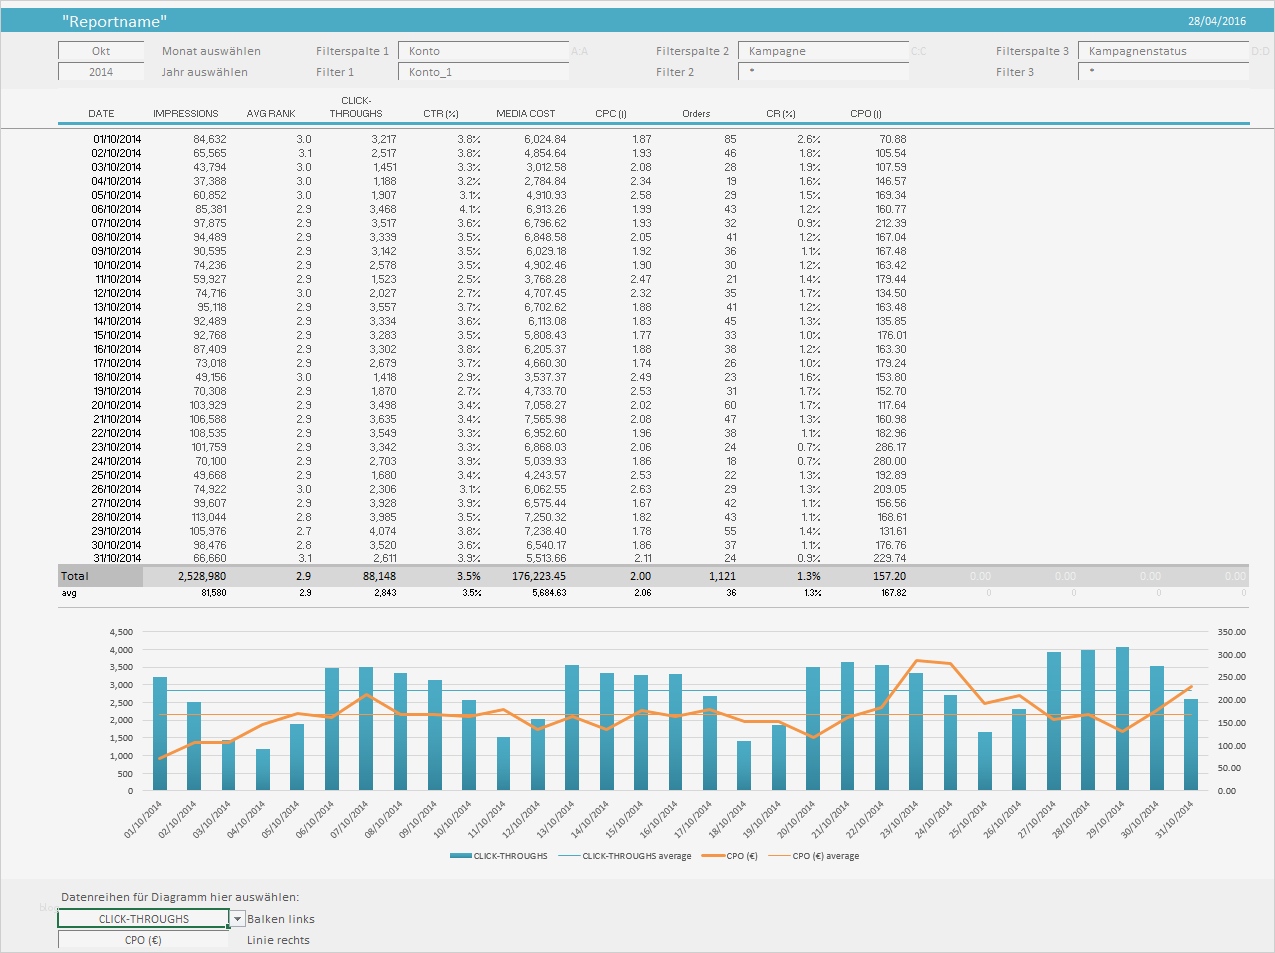Viewport: 1275px width, 953px height.
Task: Open the dropdown arrow beside the CLICK-THROUGHS selector
Action: (x=238, y=919)
